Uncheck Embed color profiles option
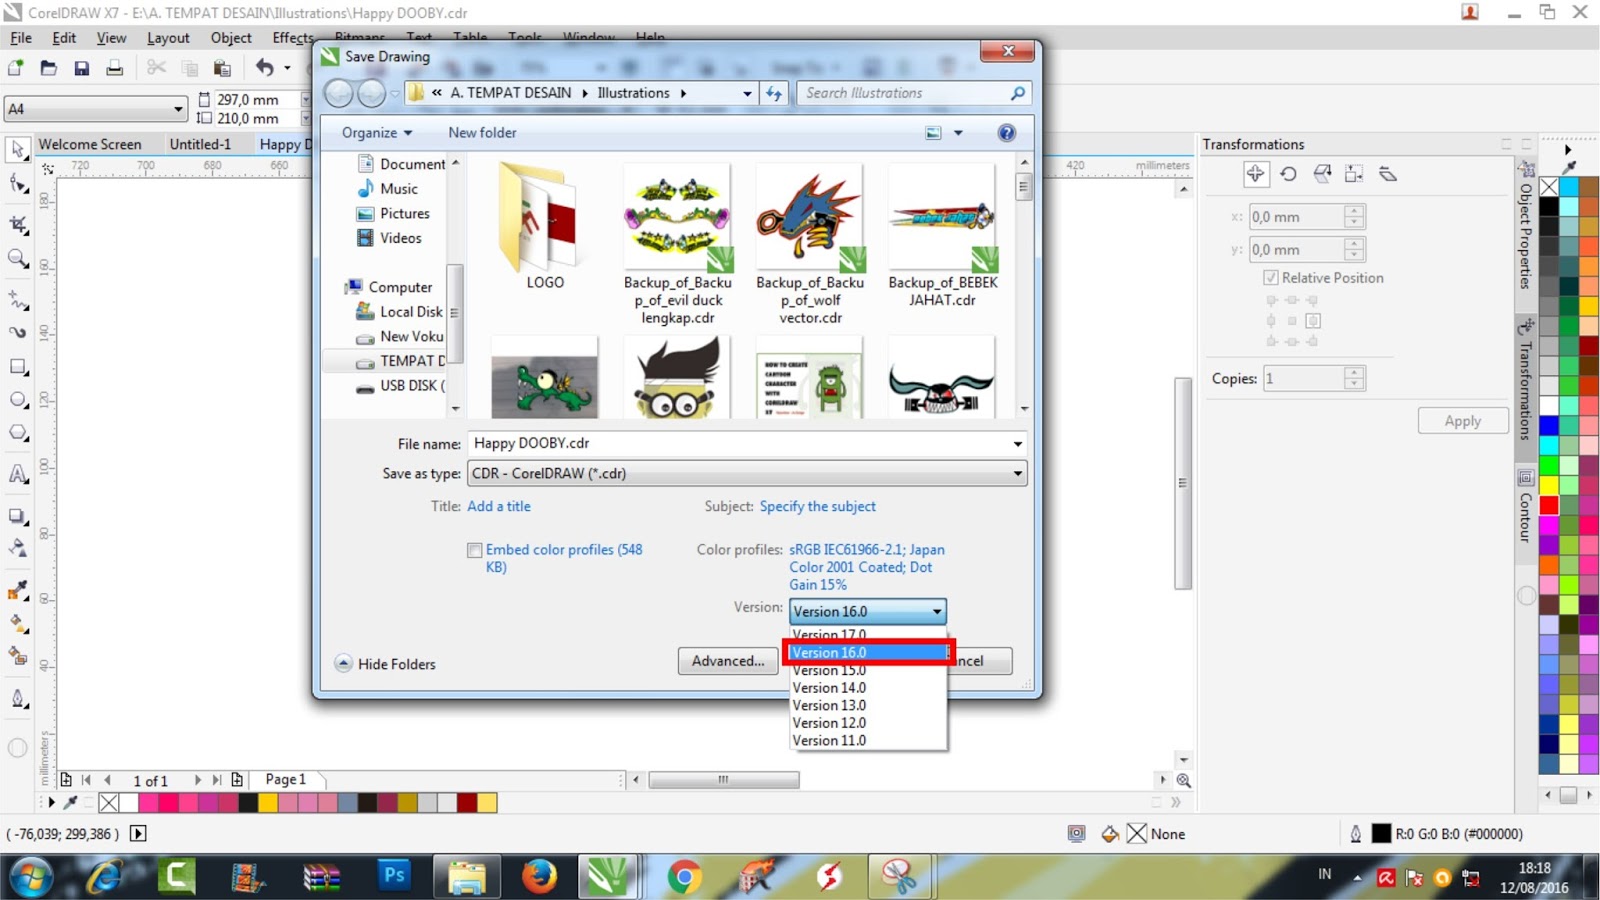 475,550
